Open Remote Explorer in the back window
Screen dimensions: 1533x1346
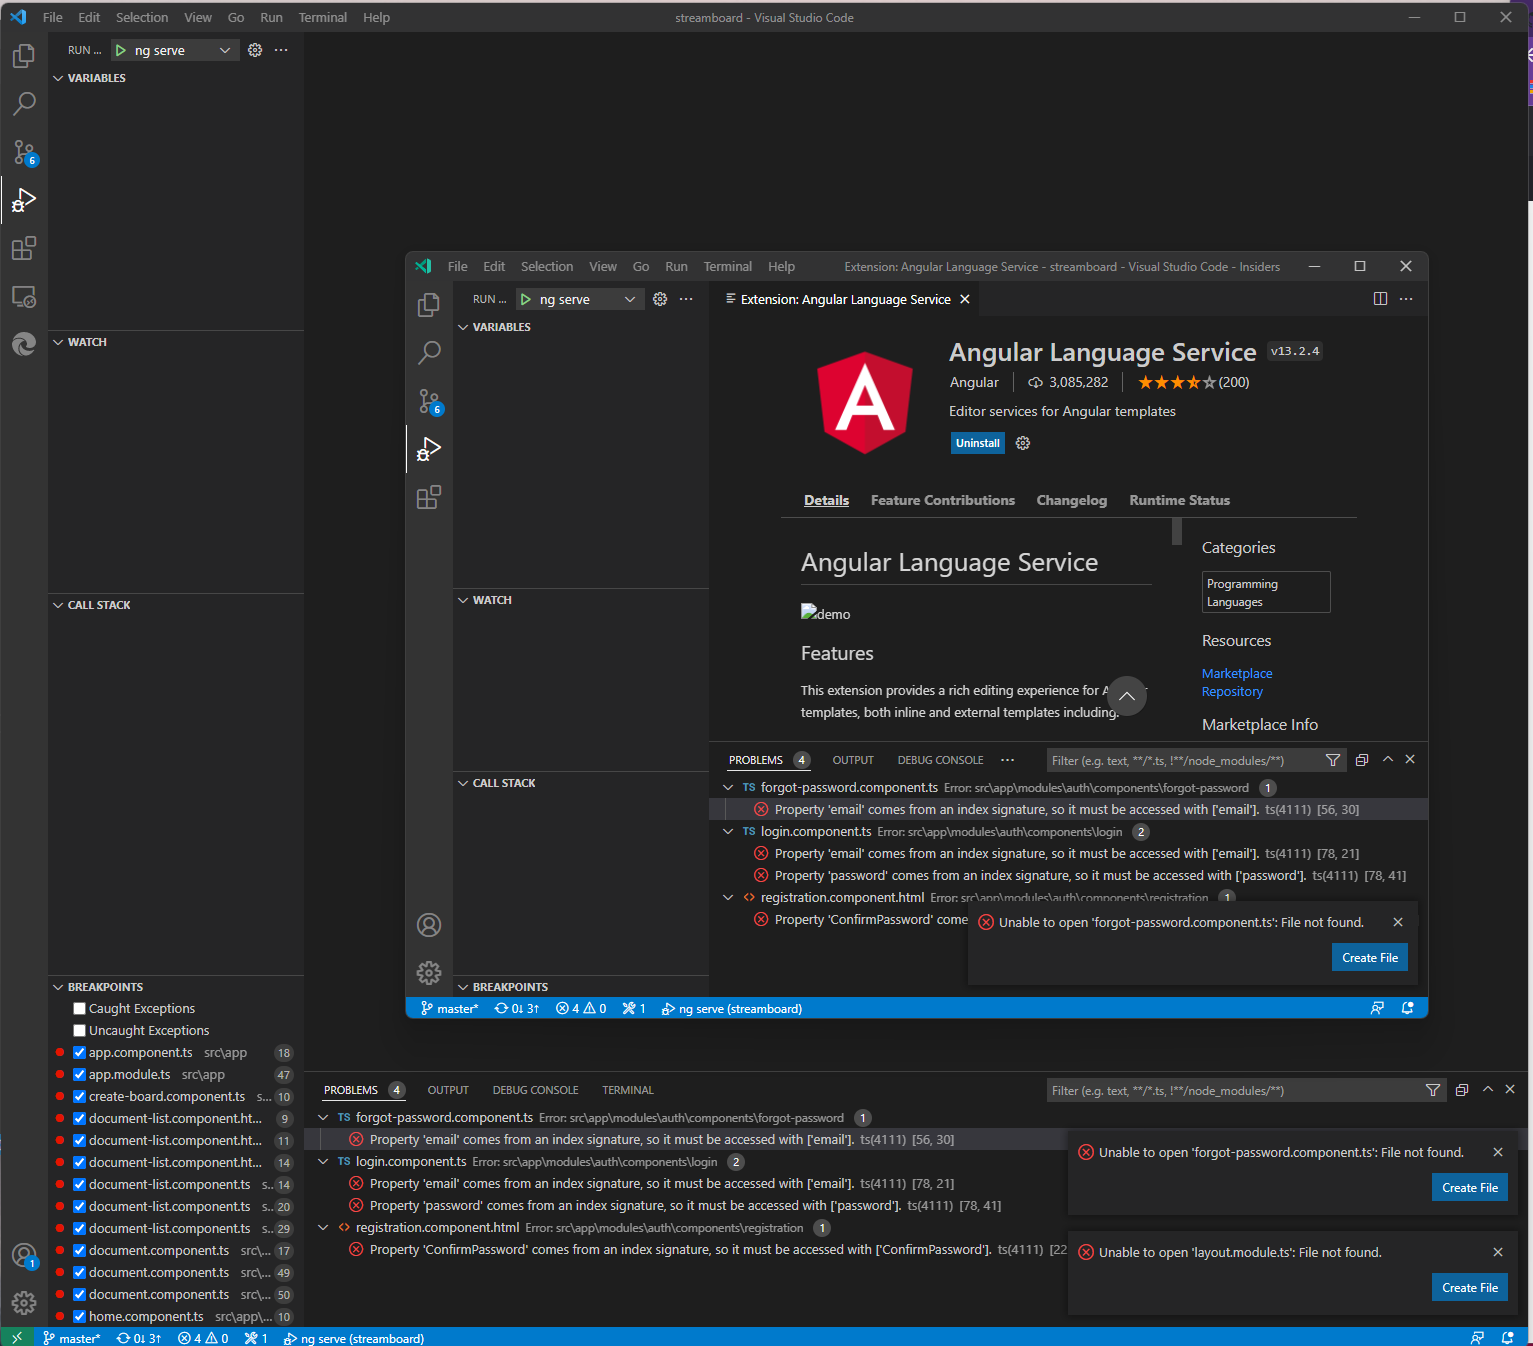tap(24, 296)
